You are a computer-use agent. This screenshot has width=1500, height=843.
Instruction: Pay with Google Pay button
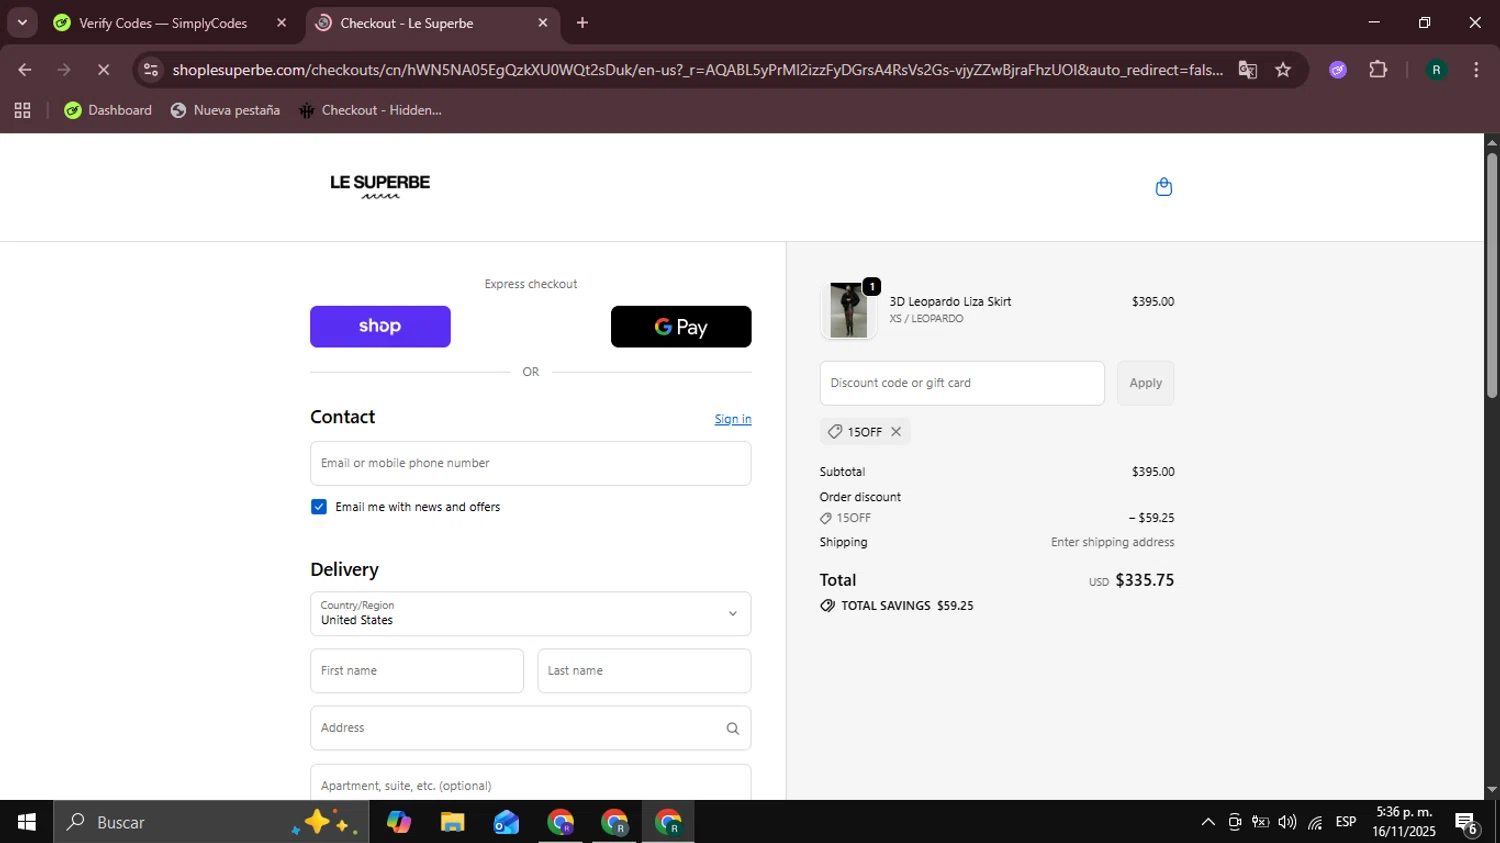[x=681, y=327]
